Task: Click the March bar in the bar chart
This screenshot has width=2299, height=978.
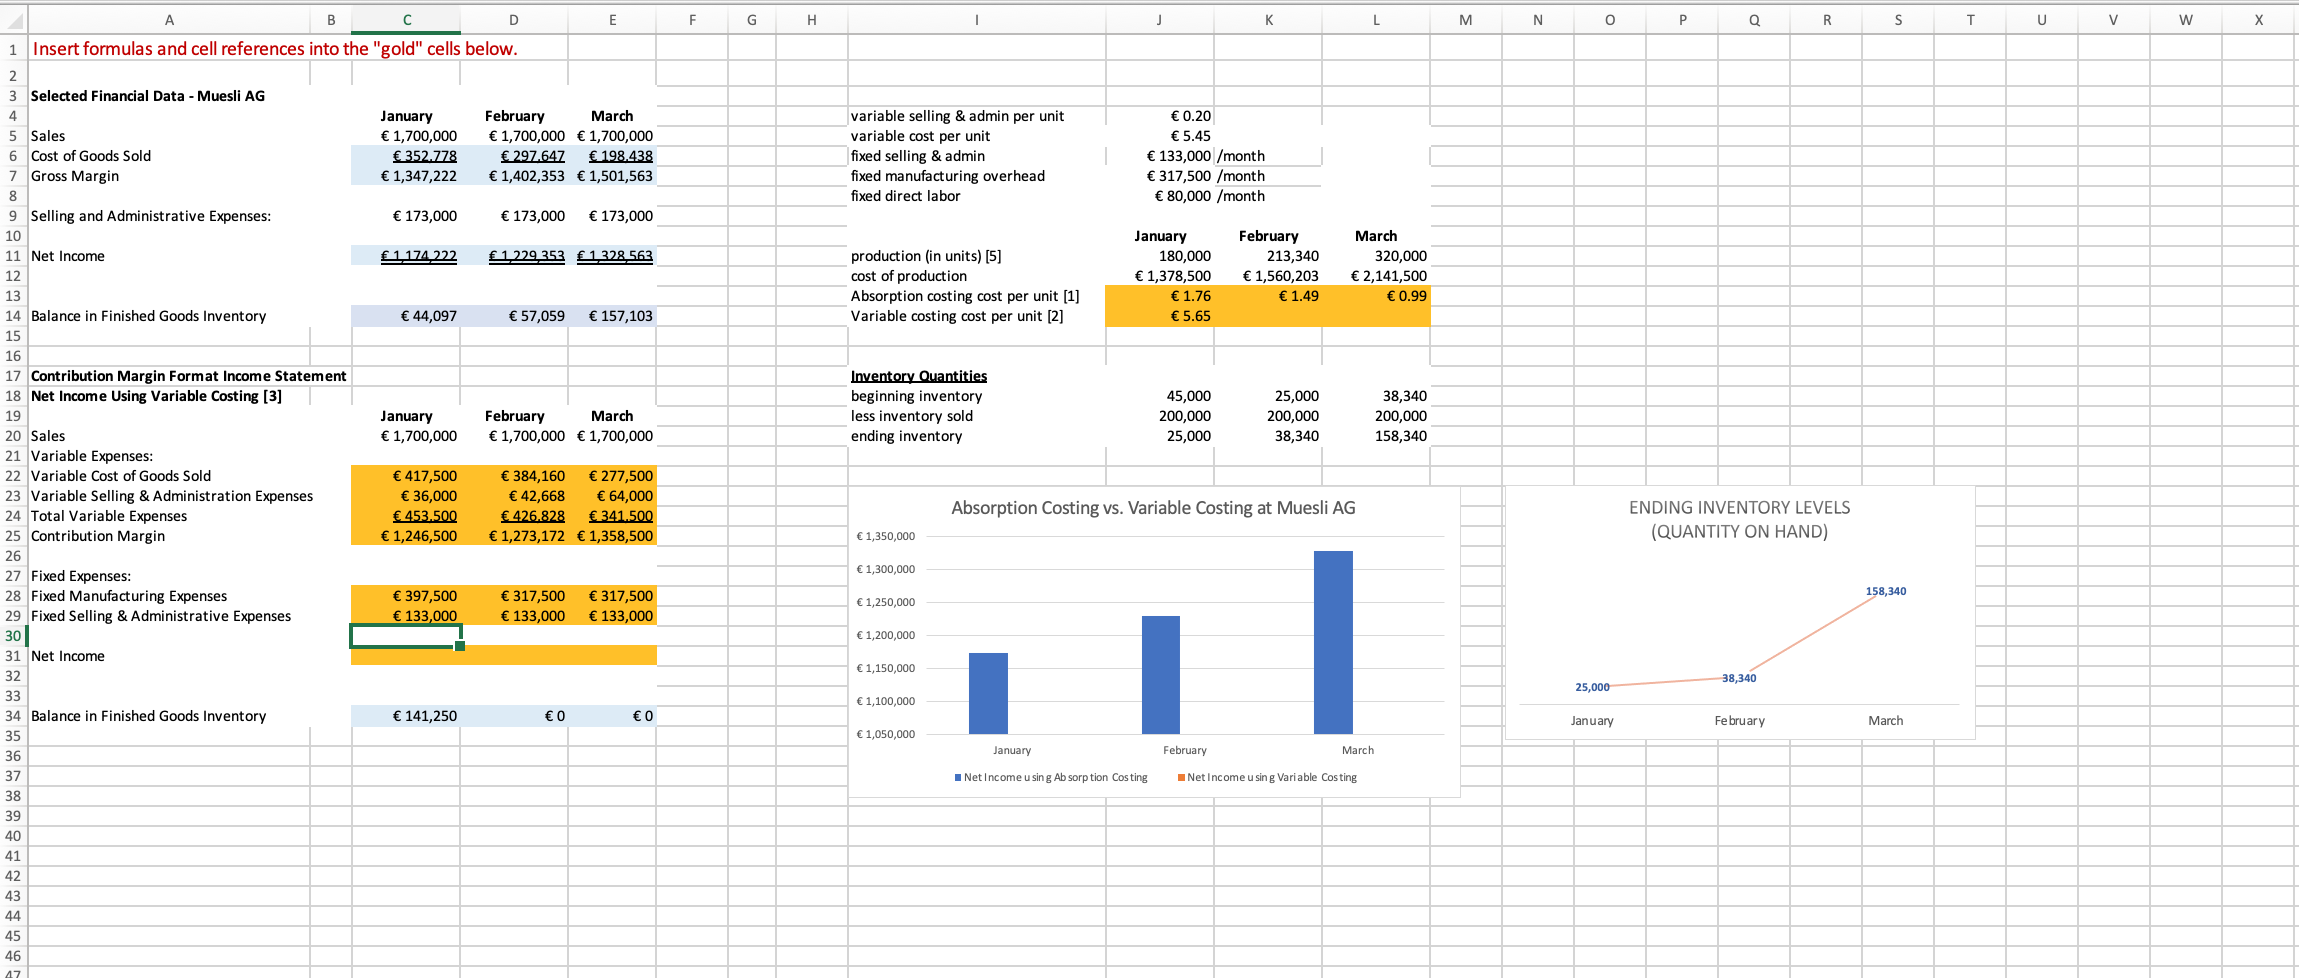Action: [x=1333, y=642]
